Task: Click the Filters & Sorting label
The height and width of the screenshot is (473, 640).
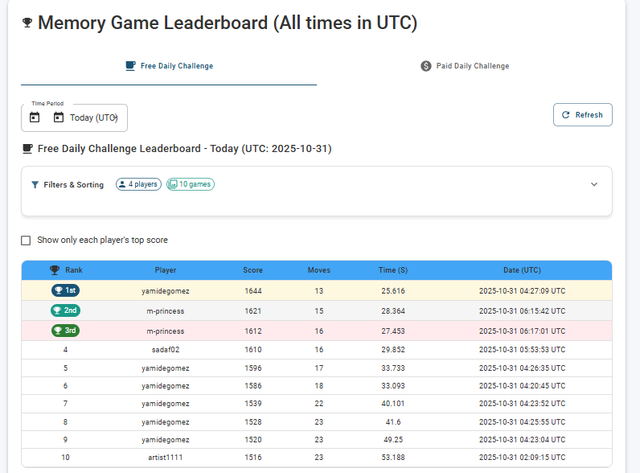Action: click(x=73, y=185)
